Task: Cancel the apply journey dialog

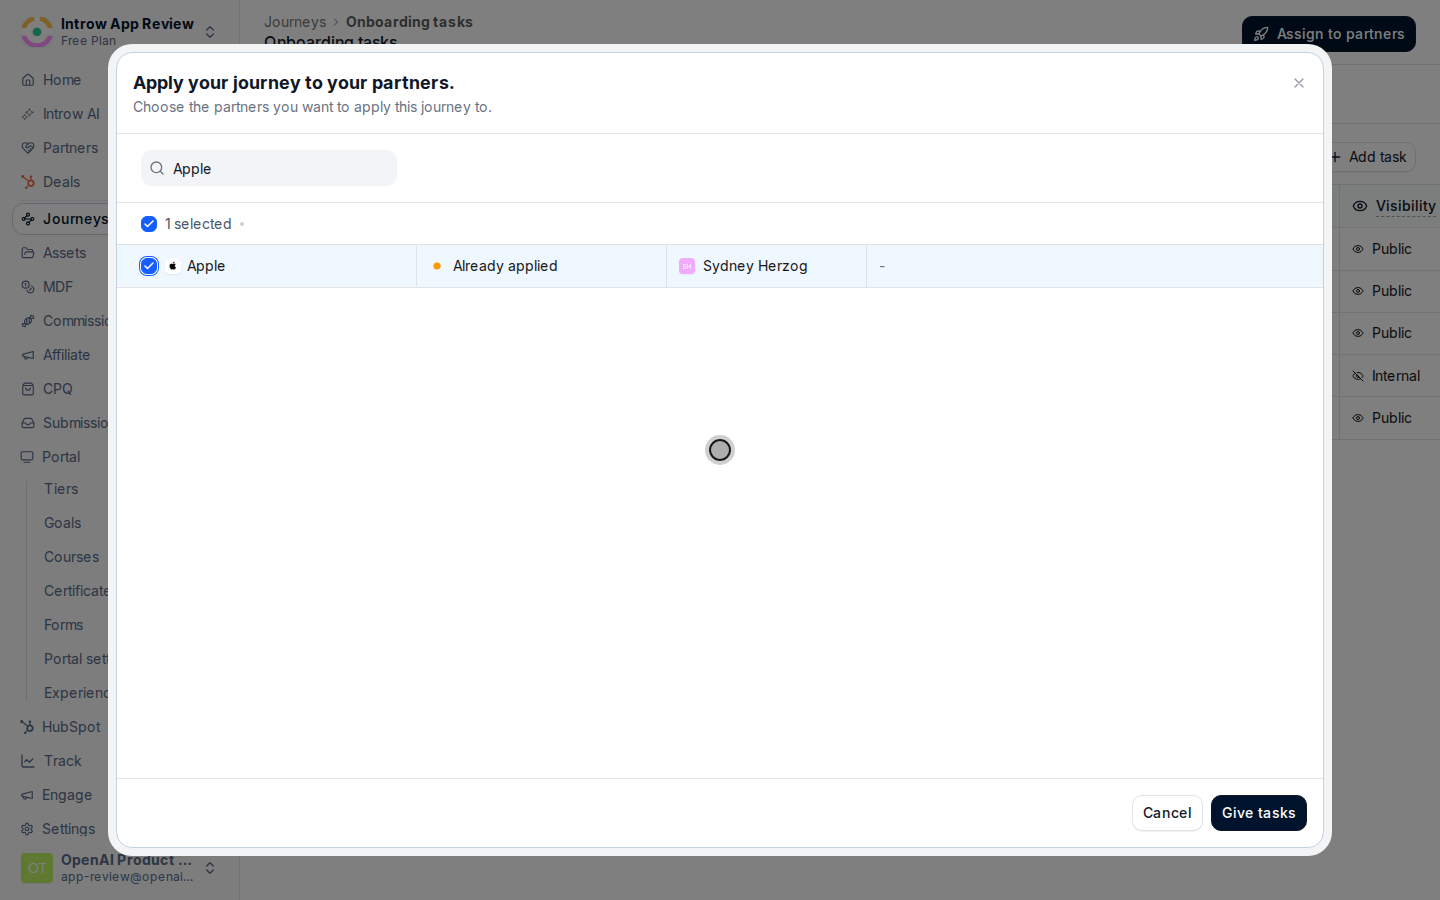Action: click(x=1167, y=813)
